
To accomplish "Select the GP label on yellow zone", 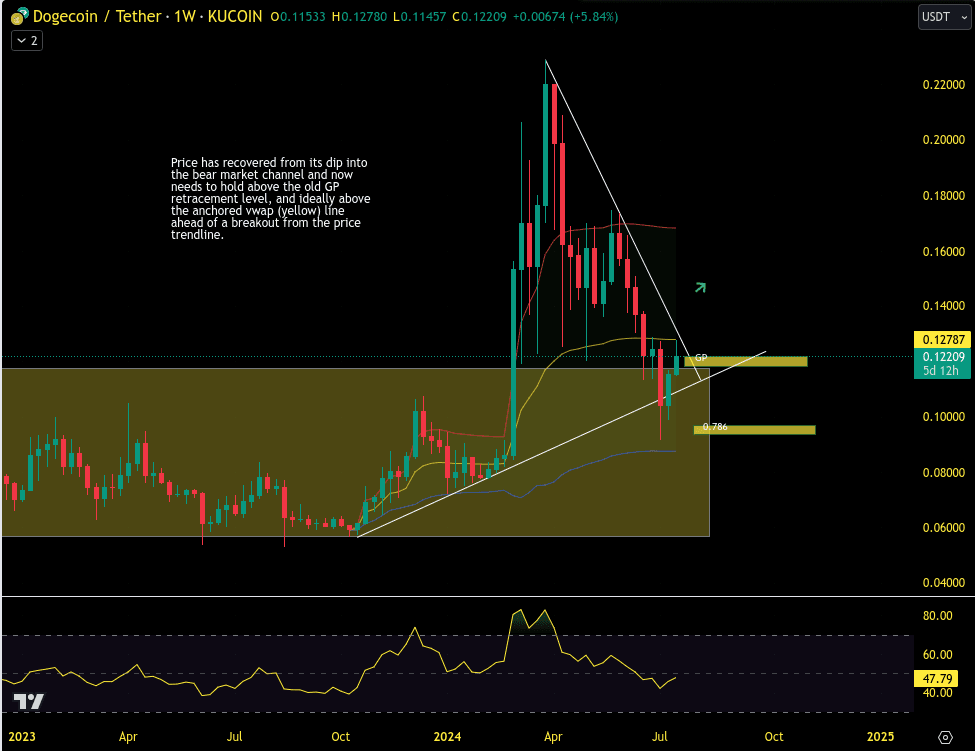I will pyautogui.click(x=701, y=357).
